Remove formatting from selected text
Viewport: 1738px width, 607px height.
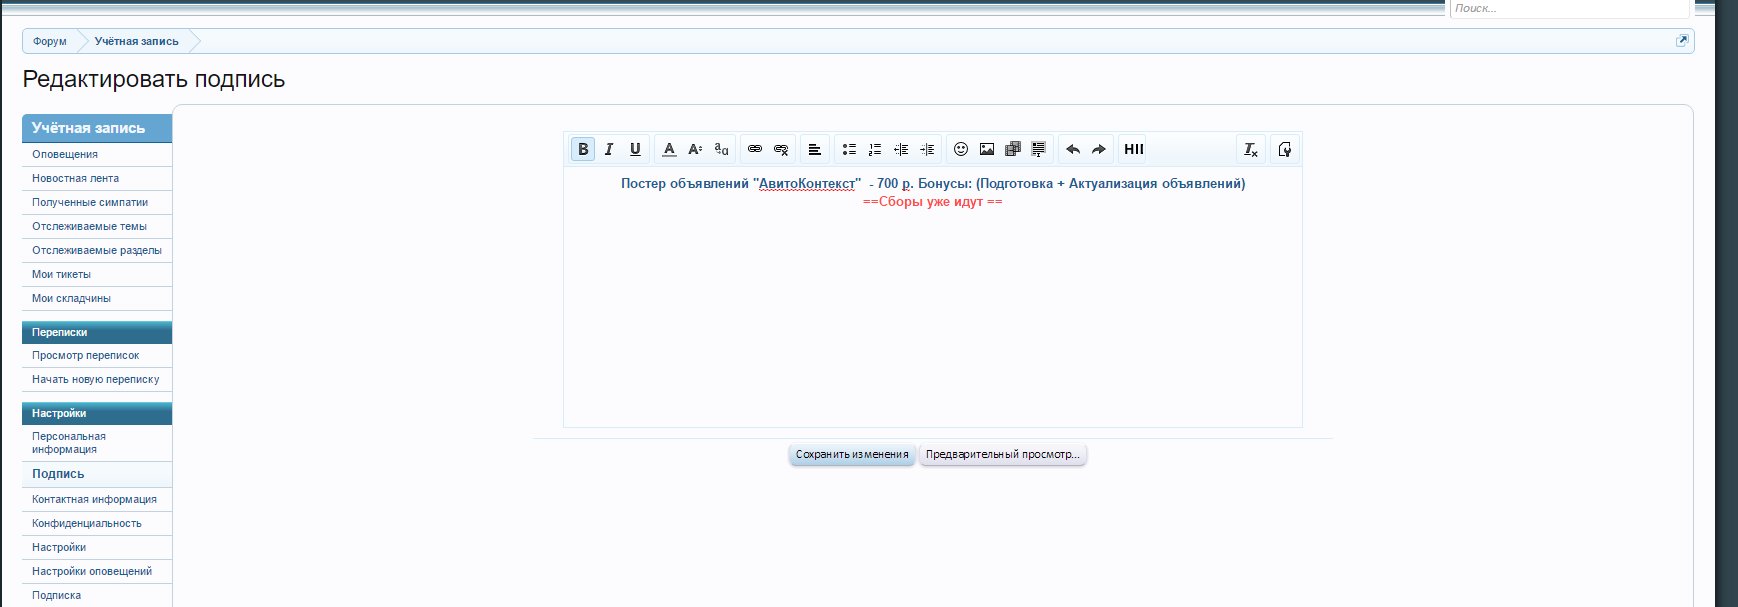[1251, 149]
